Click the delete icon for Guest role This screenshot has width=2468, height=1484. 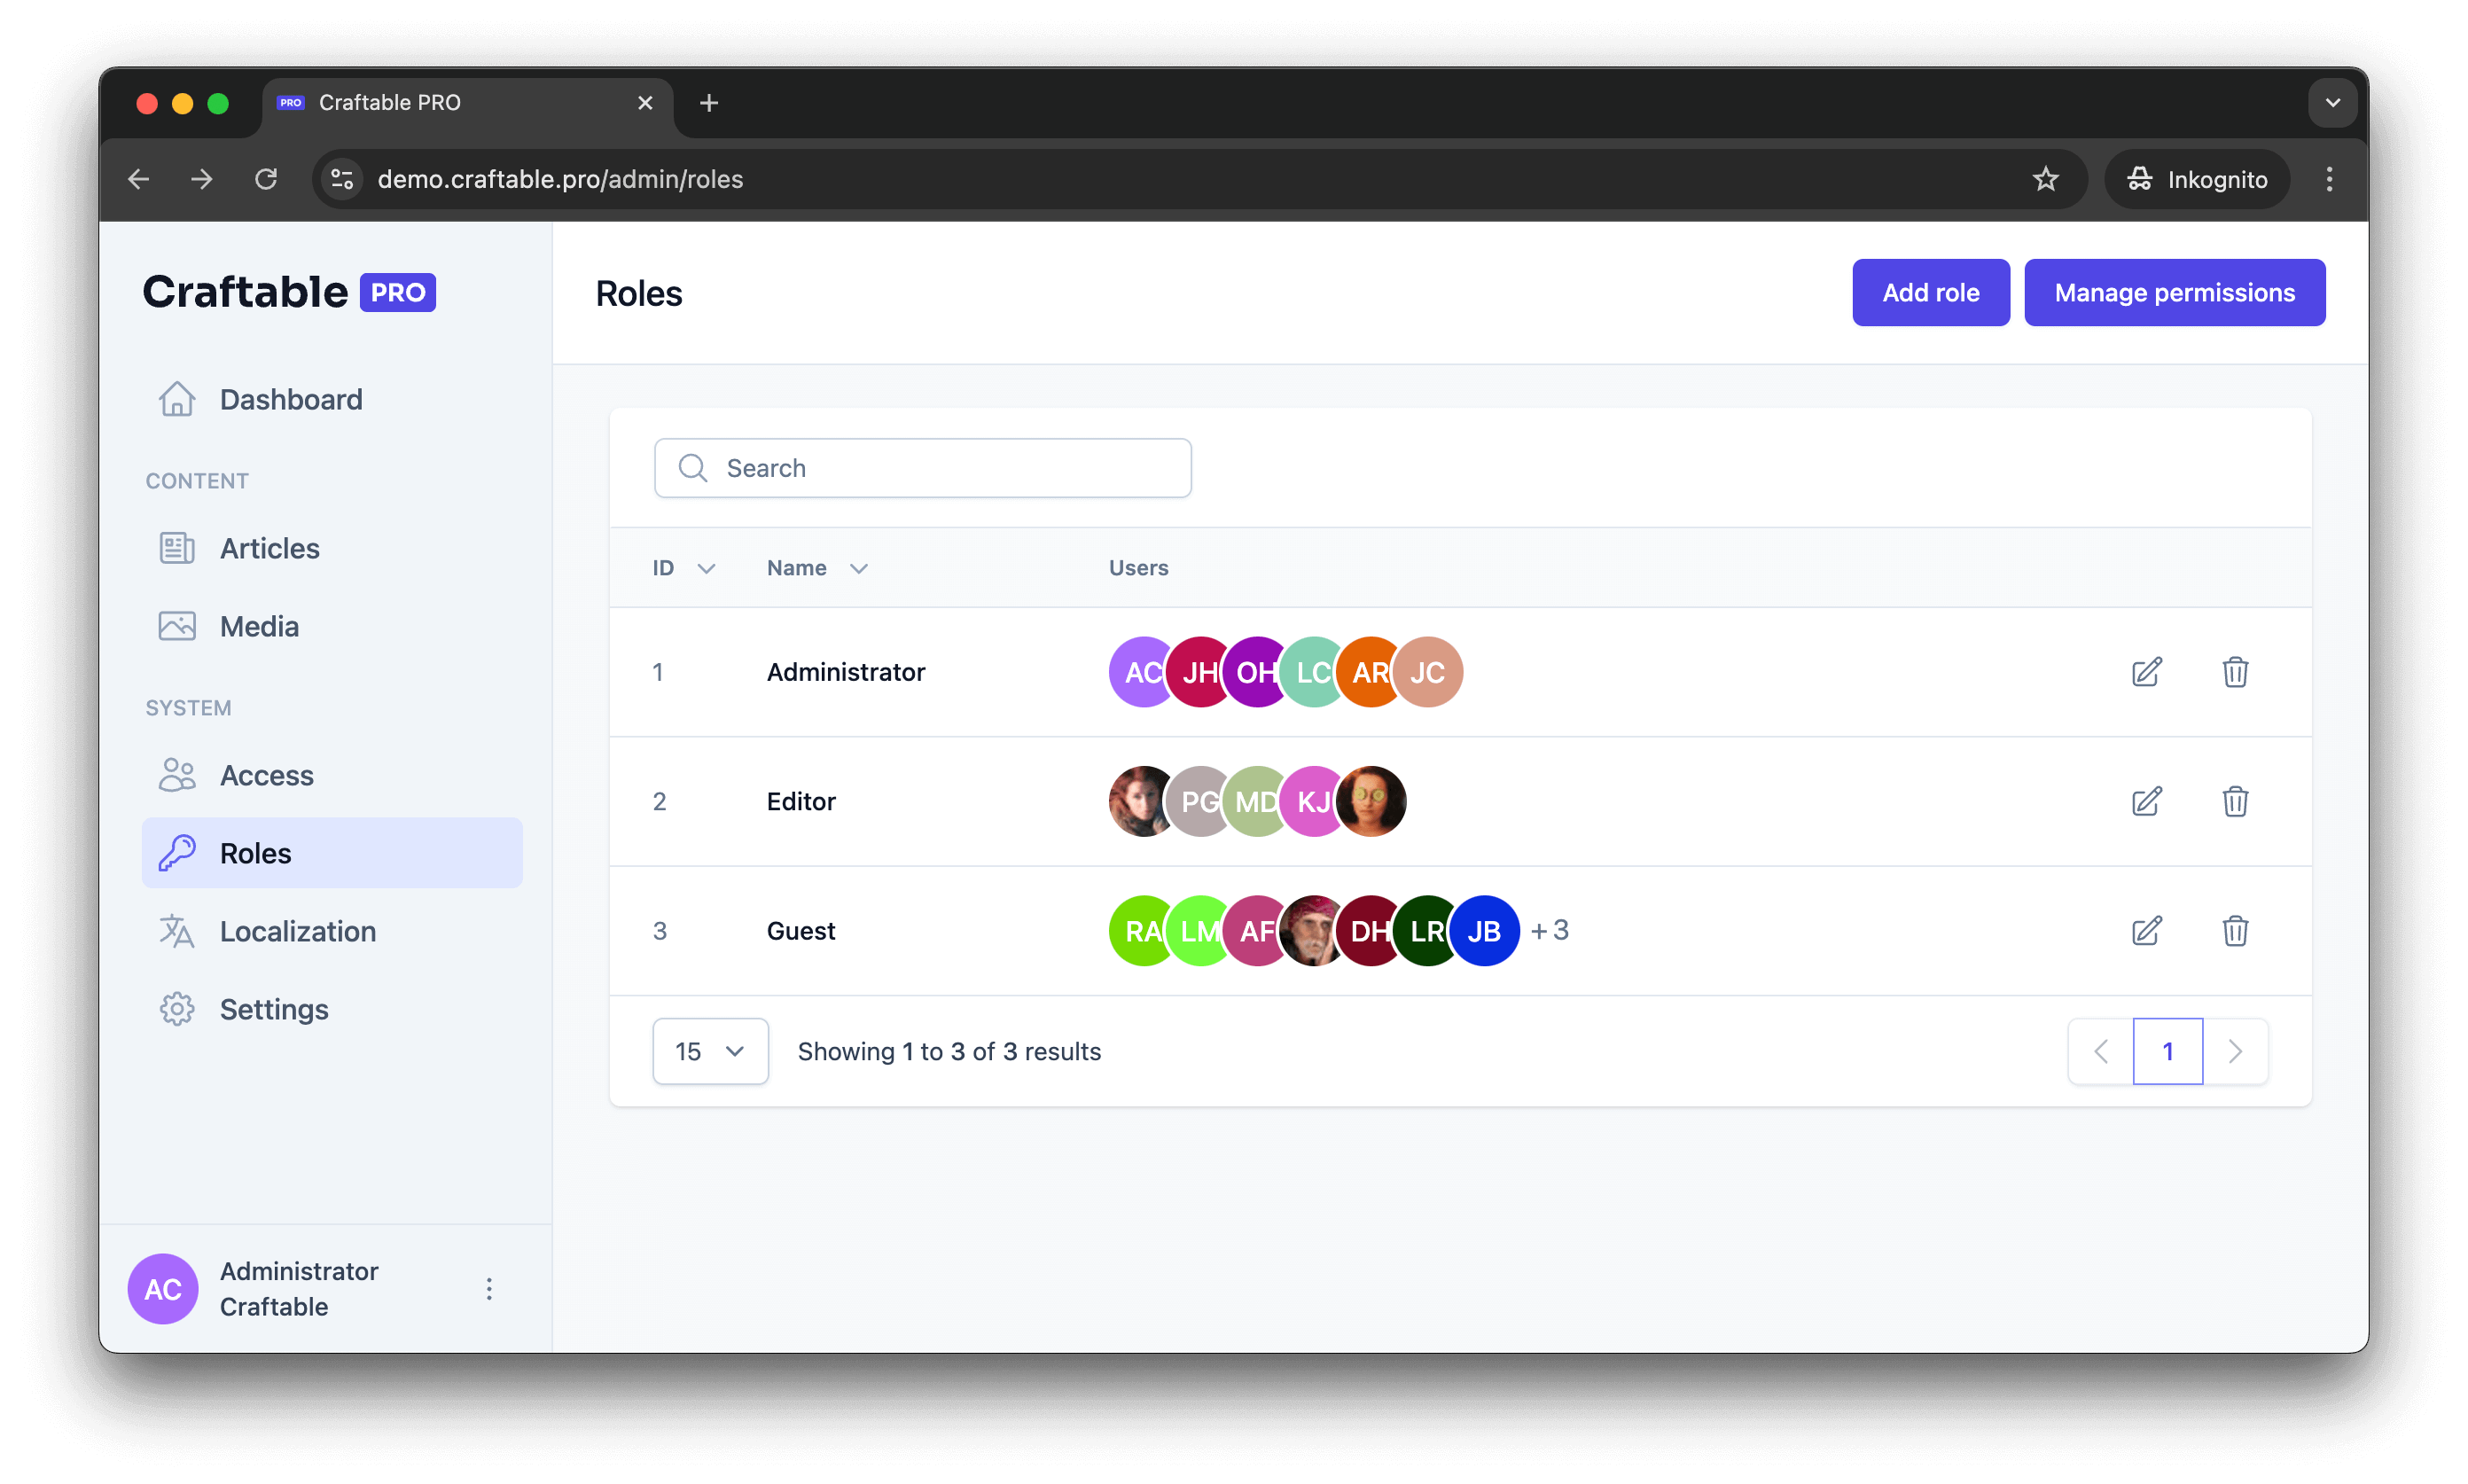tap(2236, 929)
